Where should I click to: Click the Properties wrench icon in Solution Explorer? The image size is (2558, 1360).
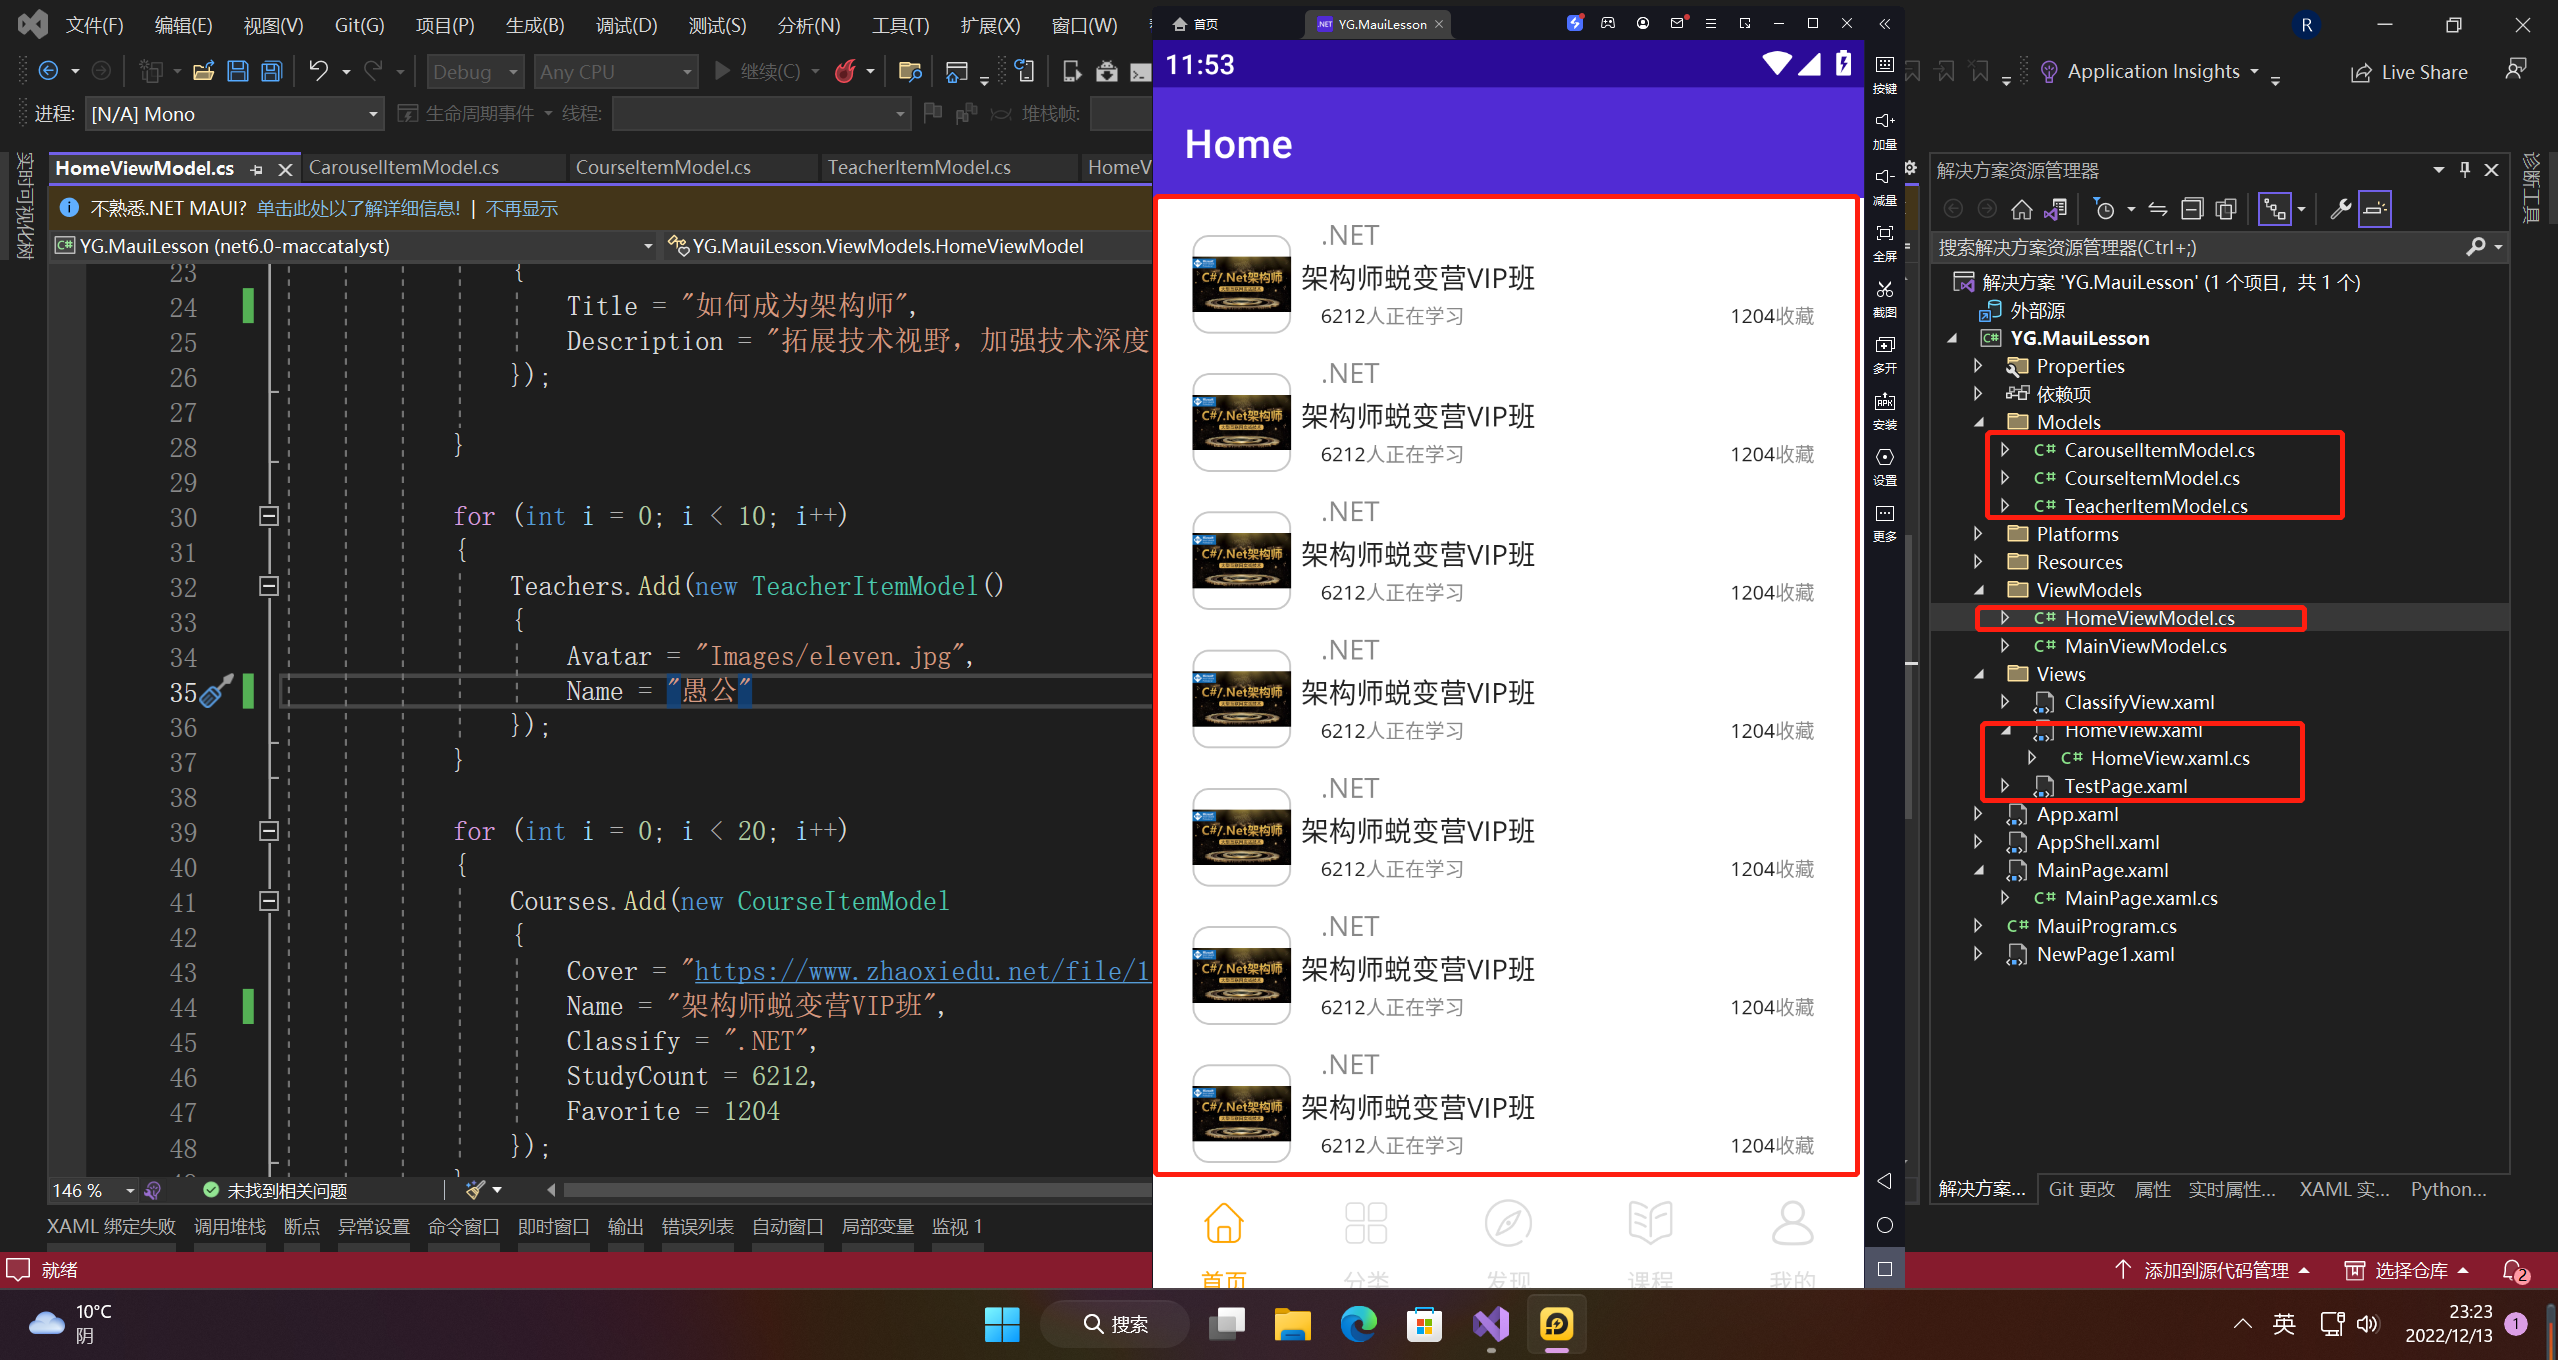tap(2340, 209)
